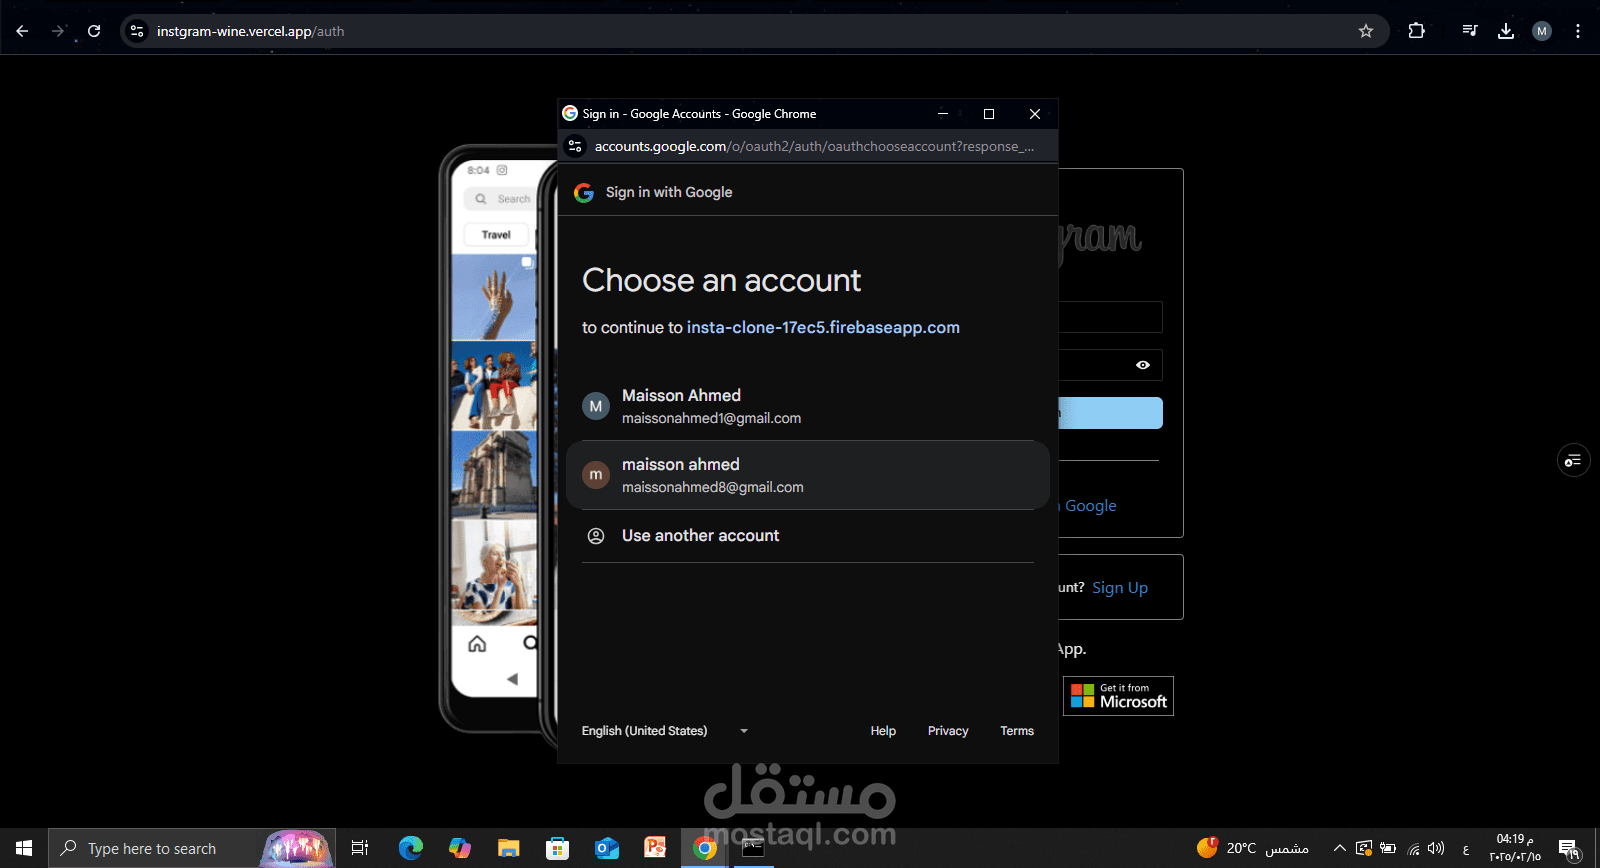The image size is (1600, 868).
Task: Show hidden system tray icons
Action: click(x=1340, y=848)
